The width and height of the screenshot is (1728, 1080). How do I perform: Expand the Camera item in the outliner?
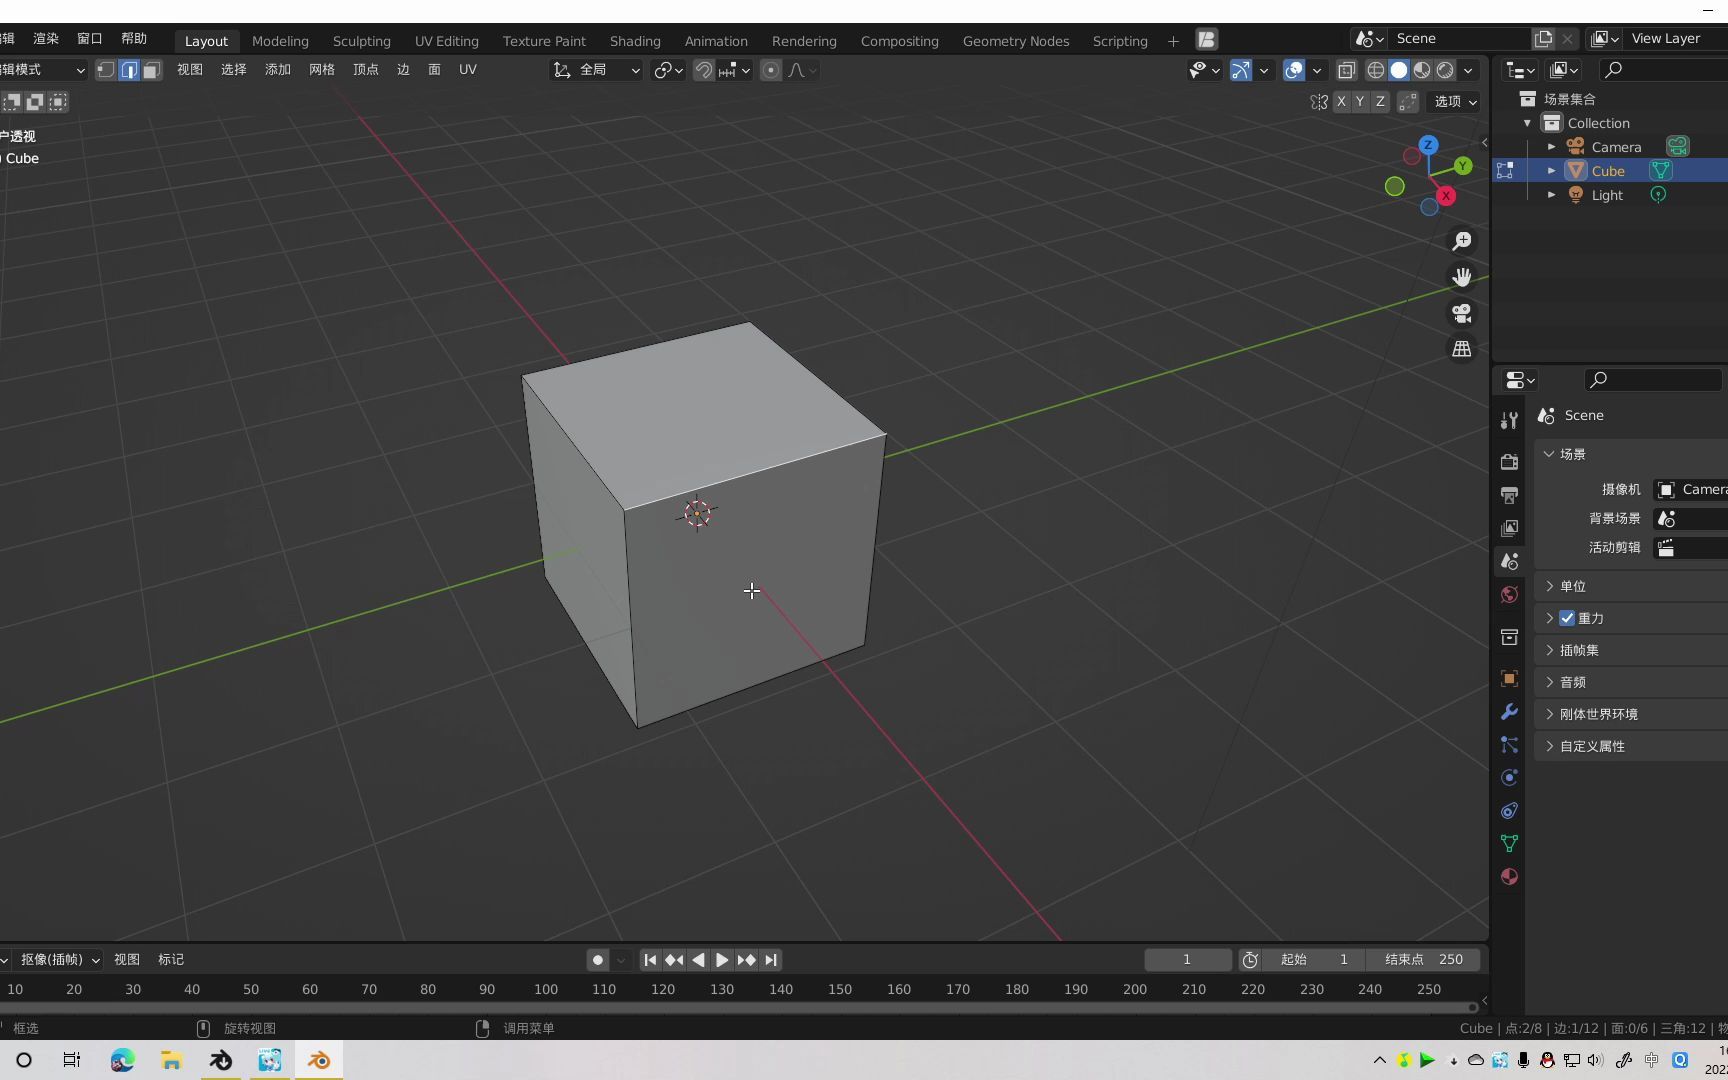click(1552, 146)
